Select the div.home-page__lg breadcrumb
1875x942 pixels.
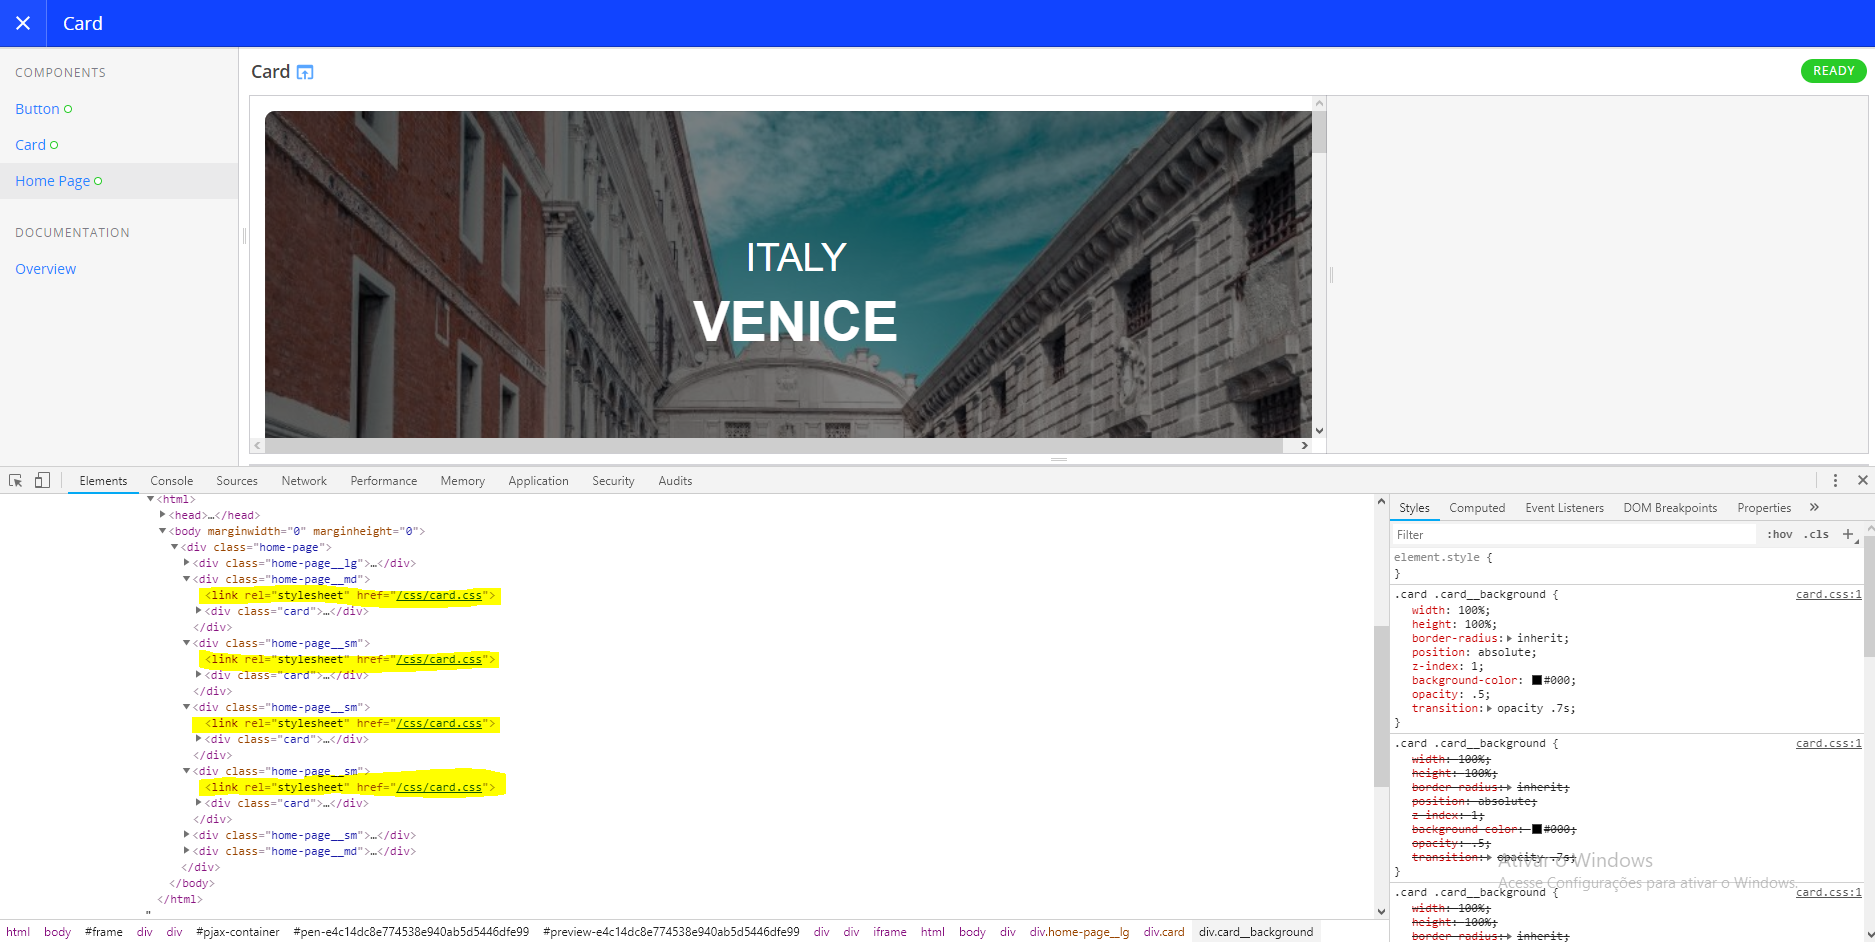pyautogui.click(x=1079, y=932)
